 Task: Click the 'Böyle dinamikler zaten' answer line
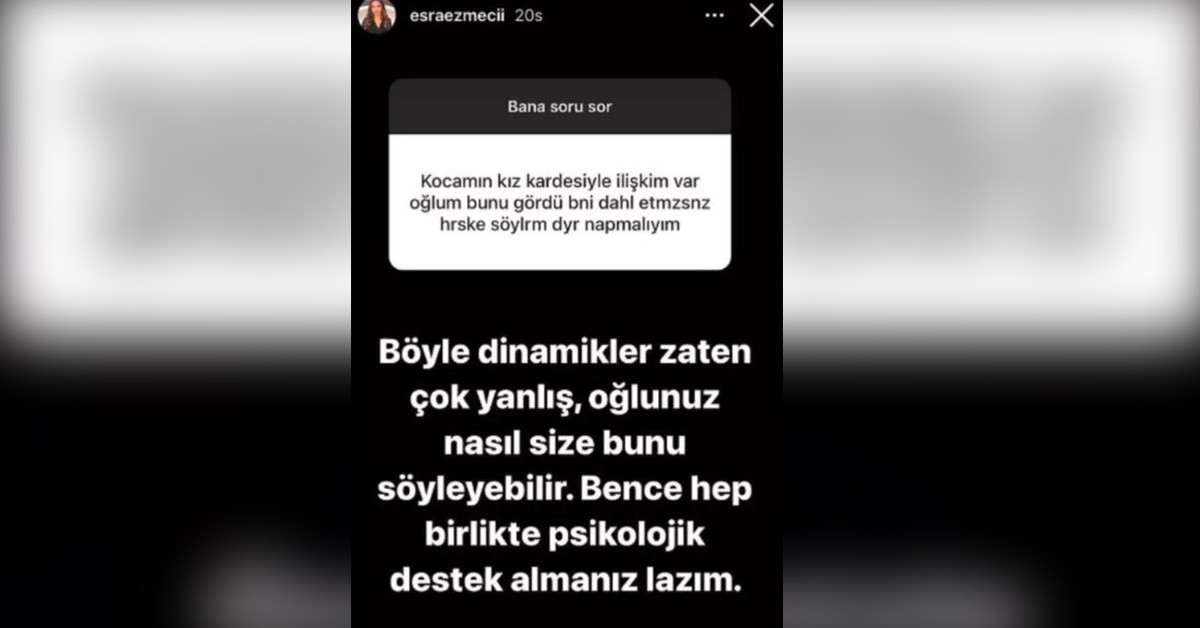point(565,354)
